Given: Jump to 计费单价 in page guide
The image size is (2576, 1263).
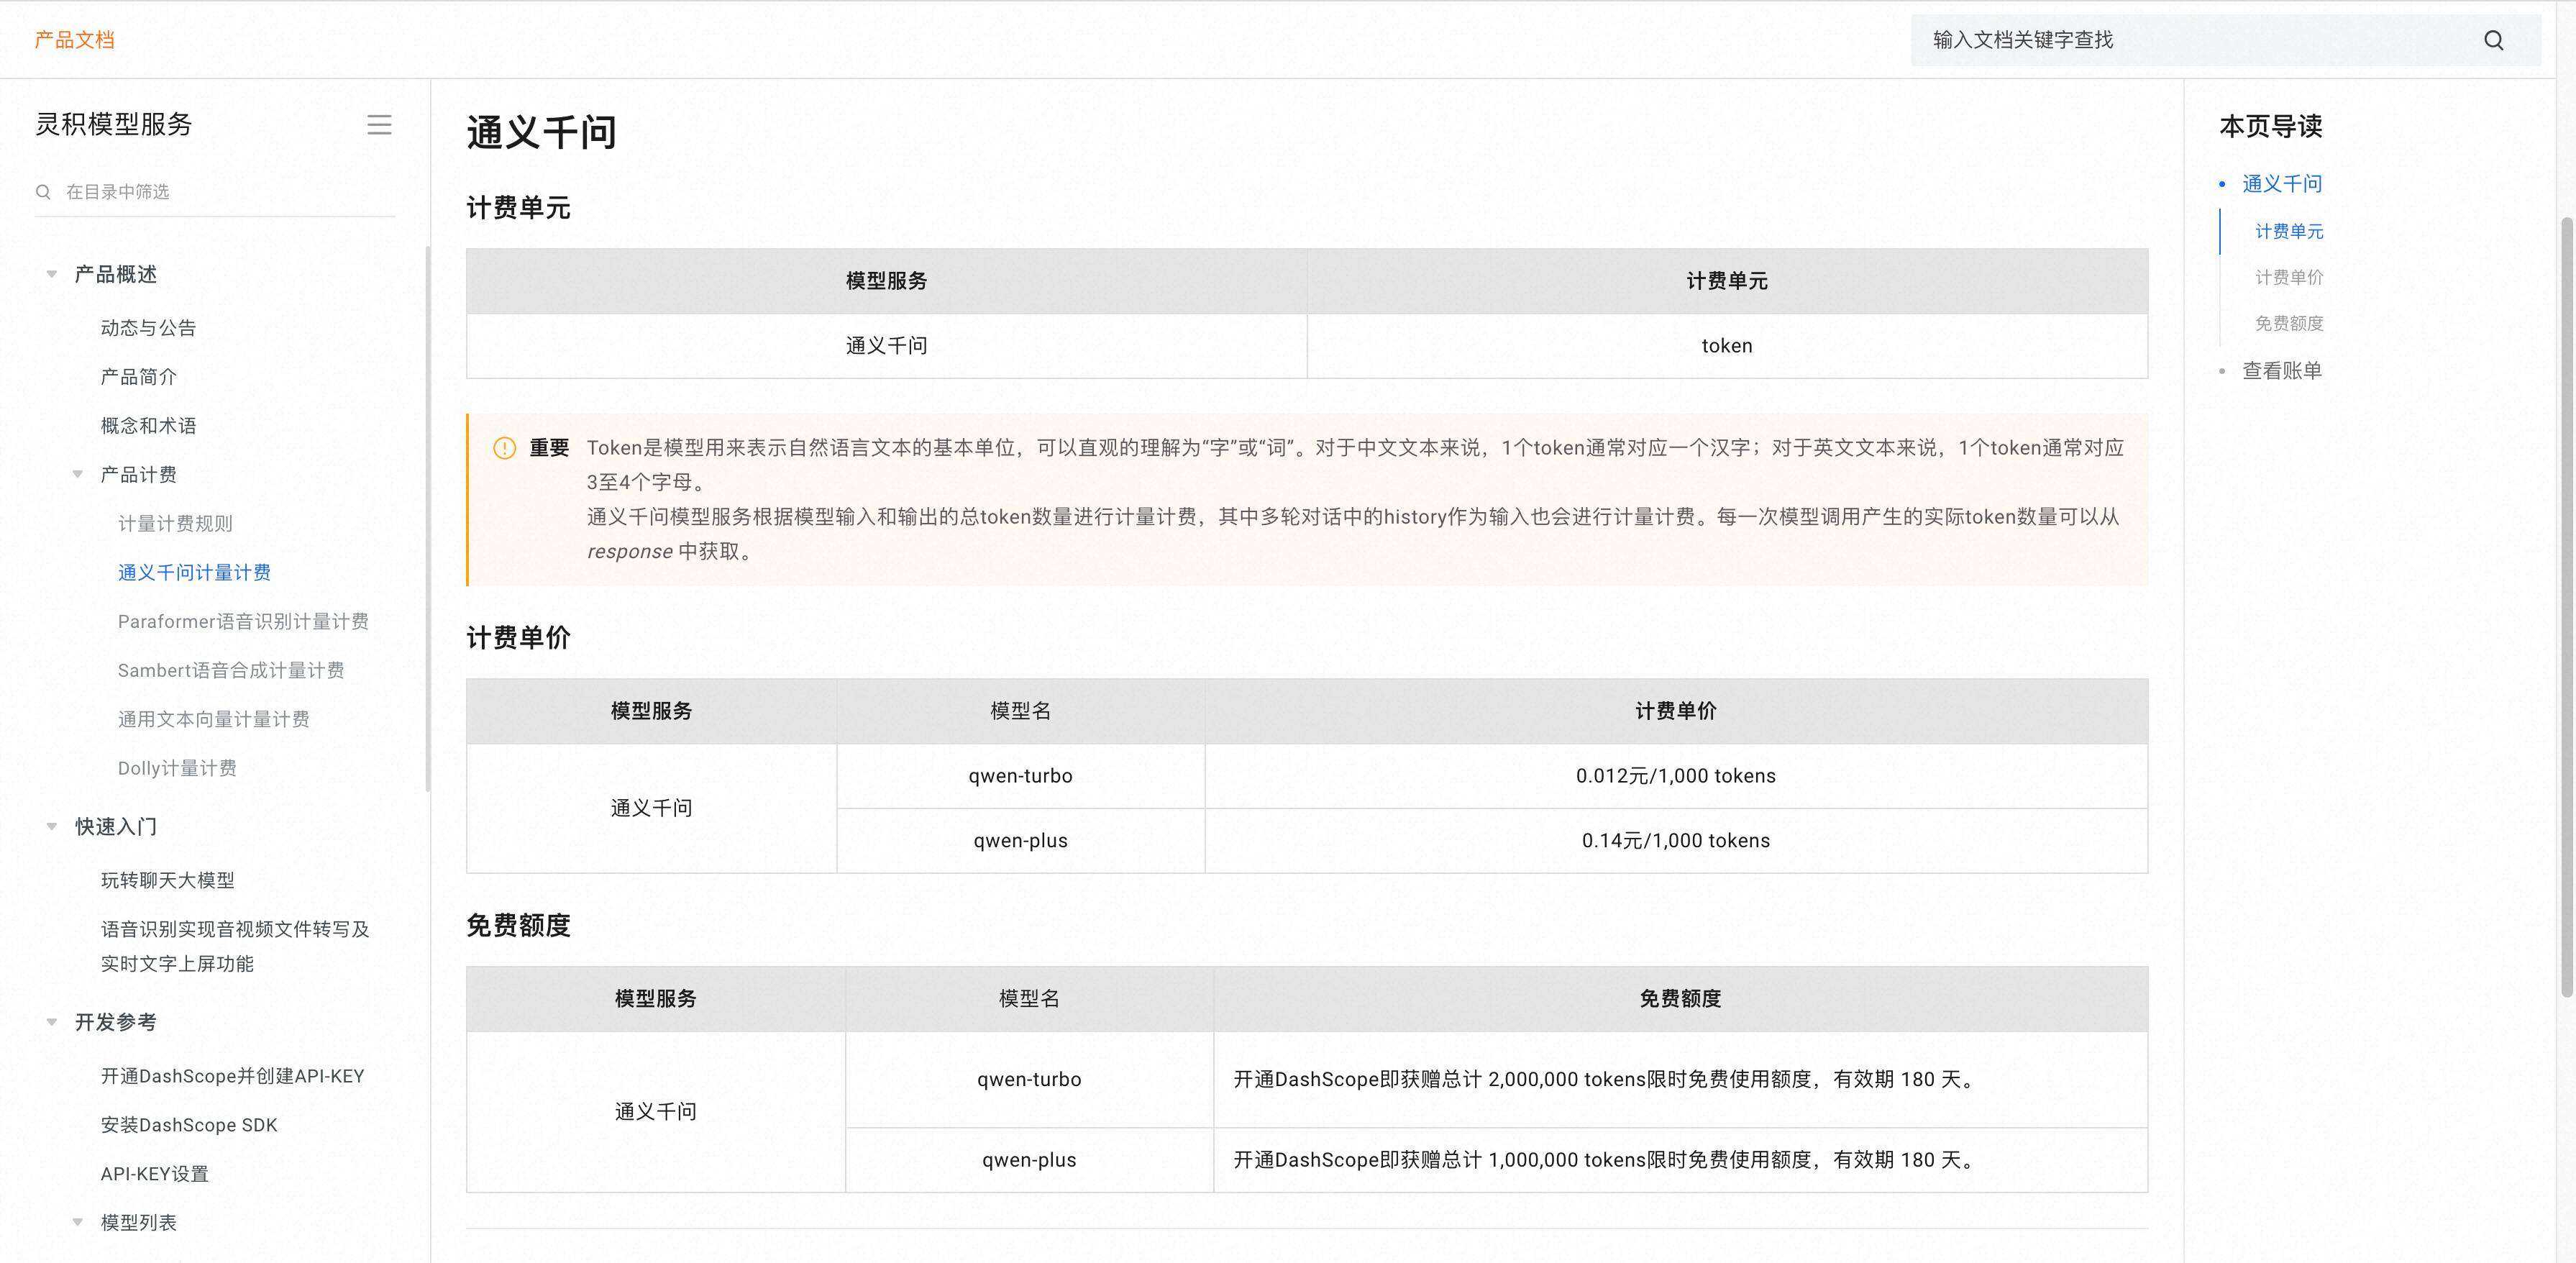Looking at the screenshot, I should [2288, 278].
